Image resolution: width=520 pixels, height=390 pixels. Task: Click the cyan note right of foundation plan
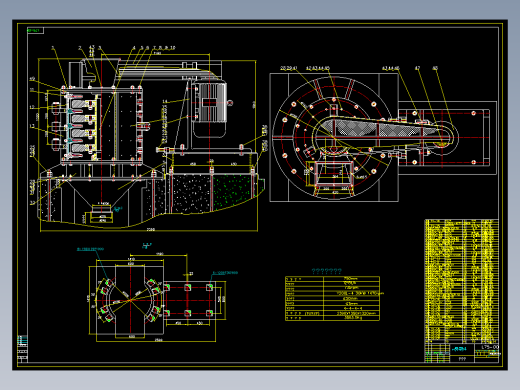coord(225,273)
